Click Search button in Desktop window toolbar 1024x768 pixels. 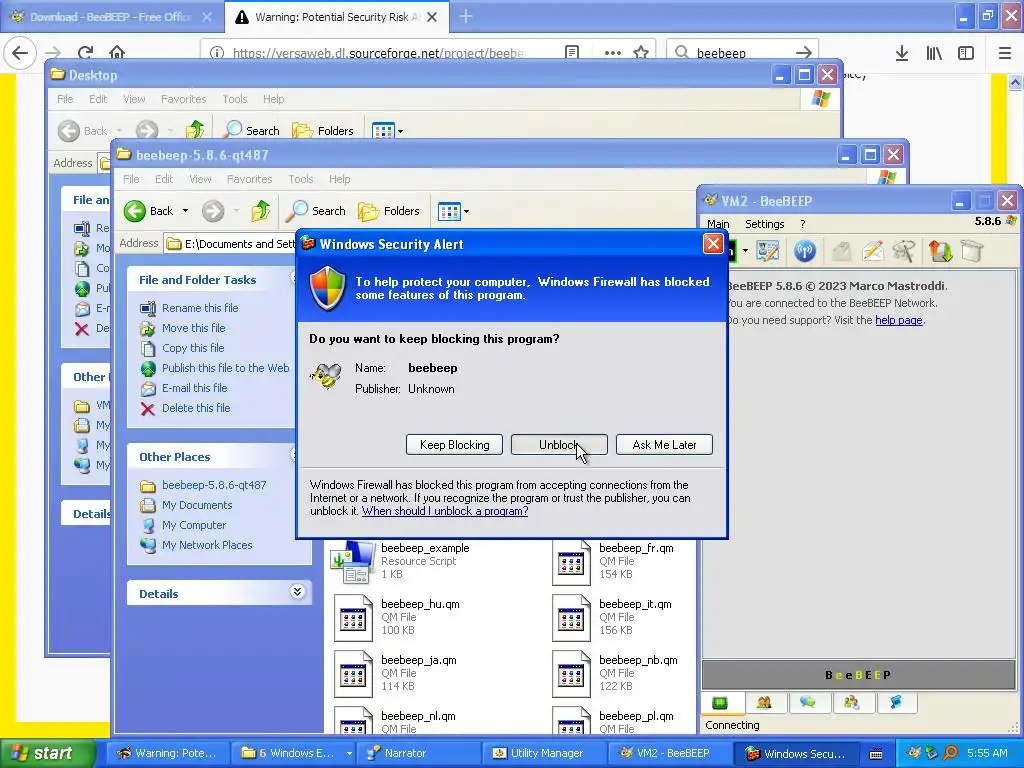pos(251,131)
